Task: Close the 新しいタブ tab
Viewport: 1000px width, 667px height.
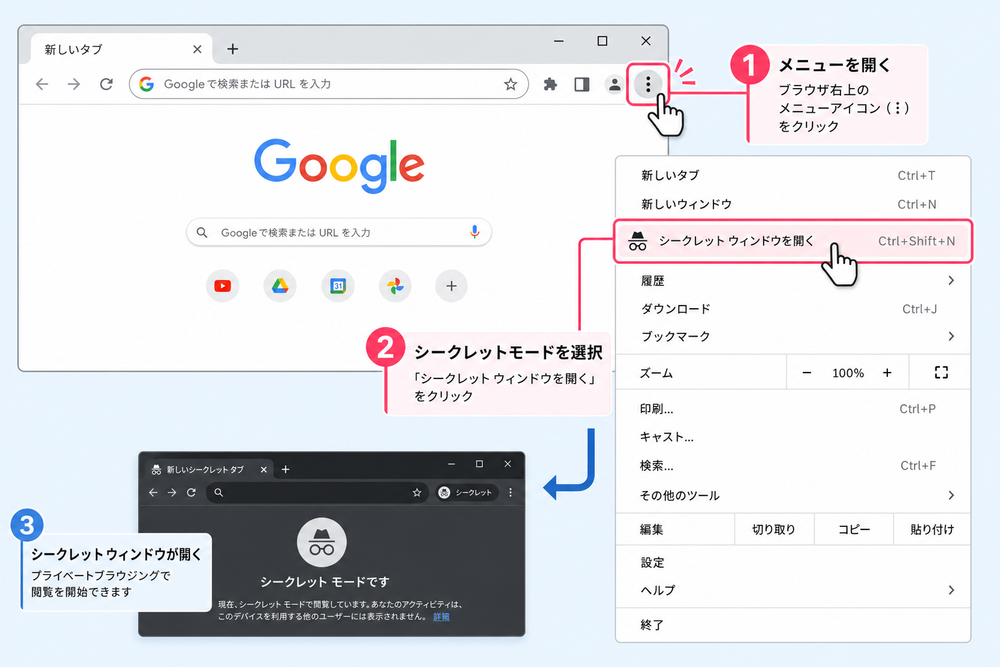Action: coord(197,49)
